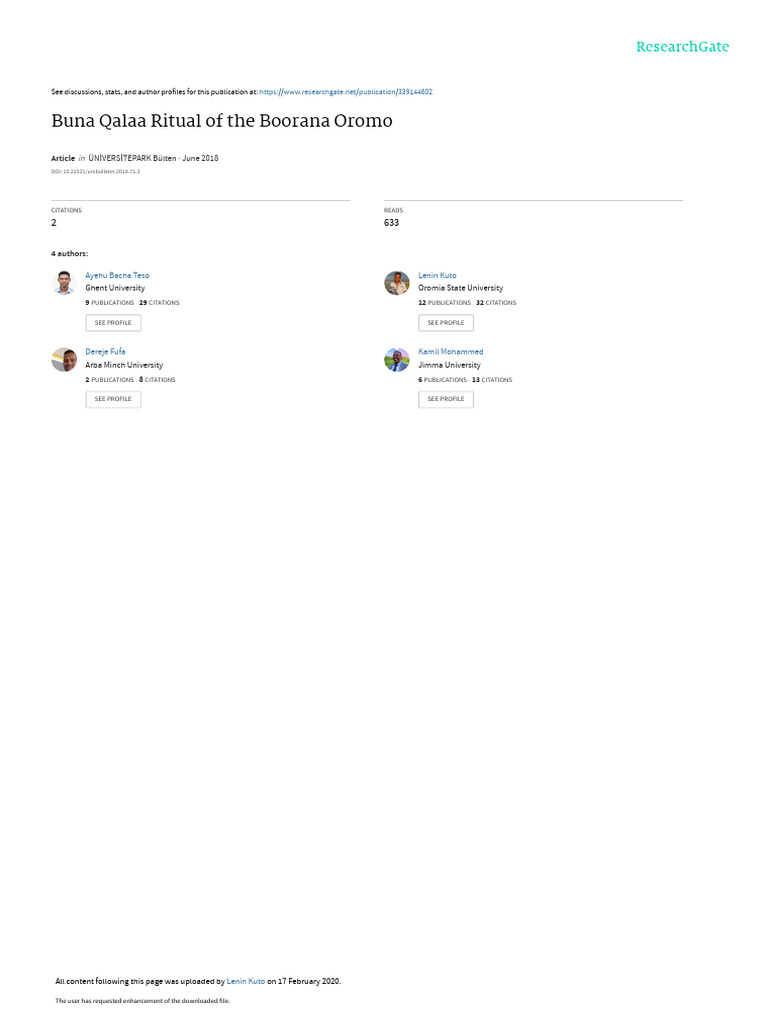Click Kamil Mohammed's profile photo
Screen dimensions: 768x1024
tap(396, 360)
